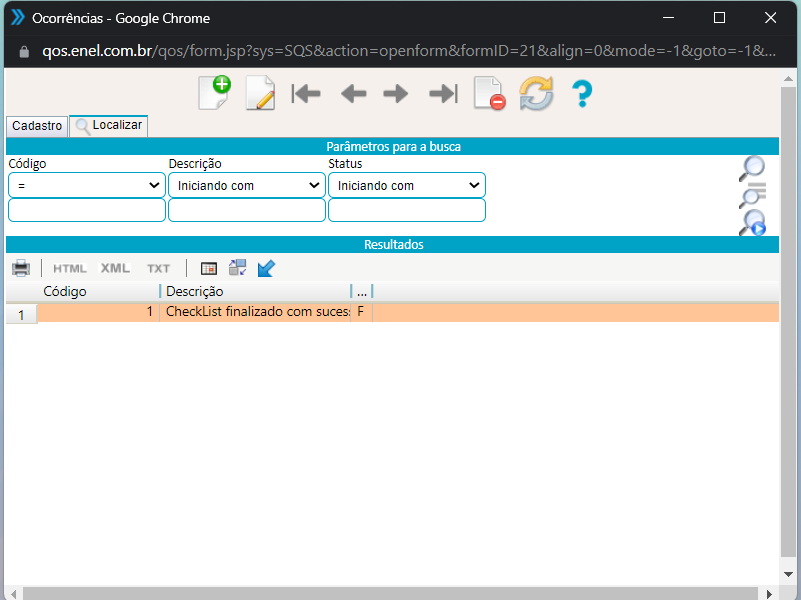
Task: Click the top magnifier search icon
Action: pyautogui.click(x=751, y=168)
